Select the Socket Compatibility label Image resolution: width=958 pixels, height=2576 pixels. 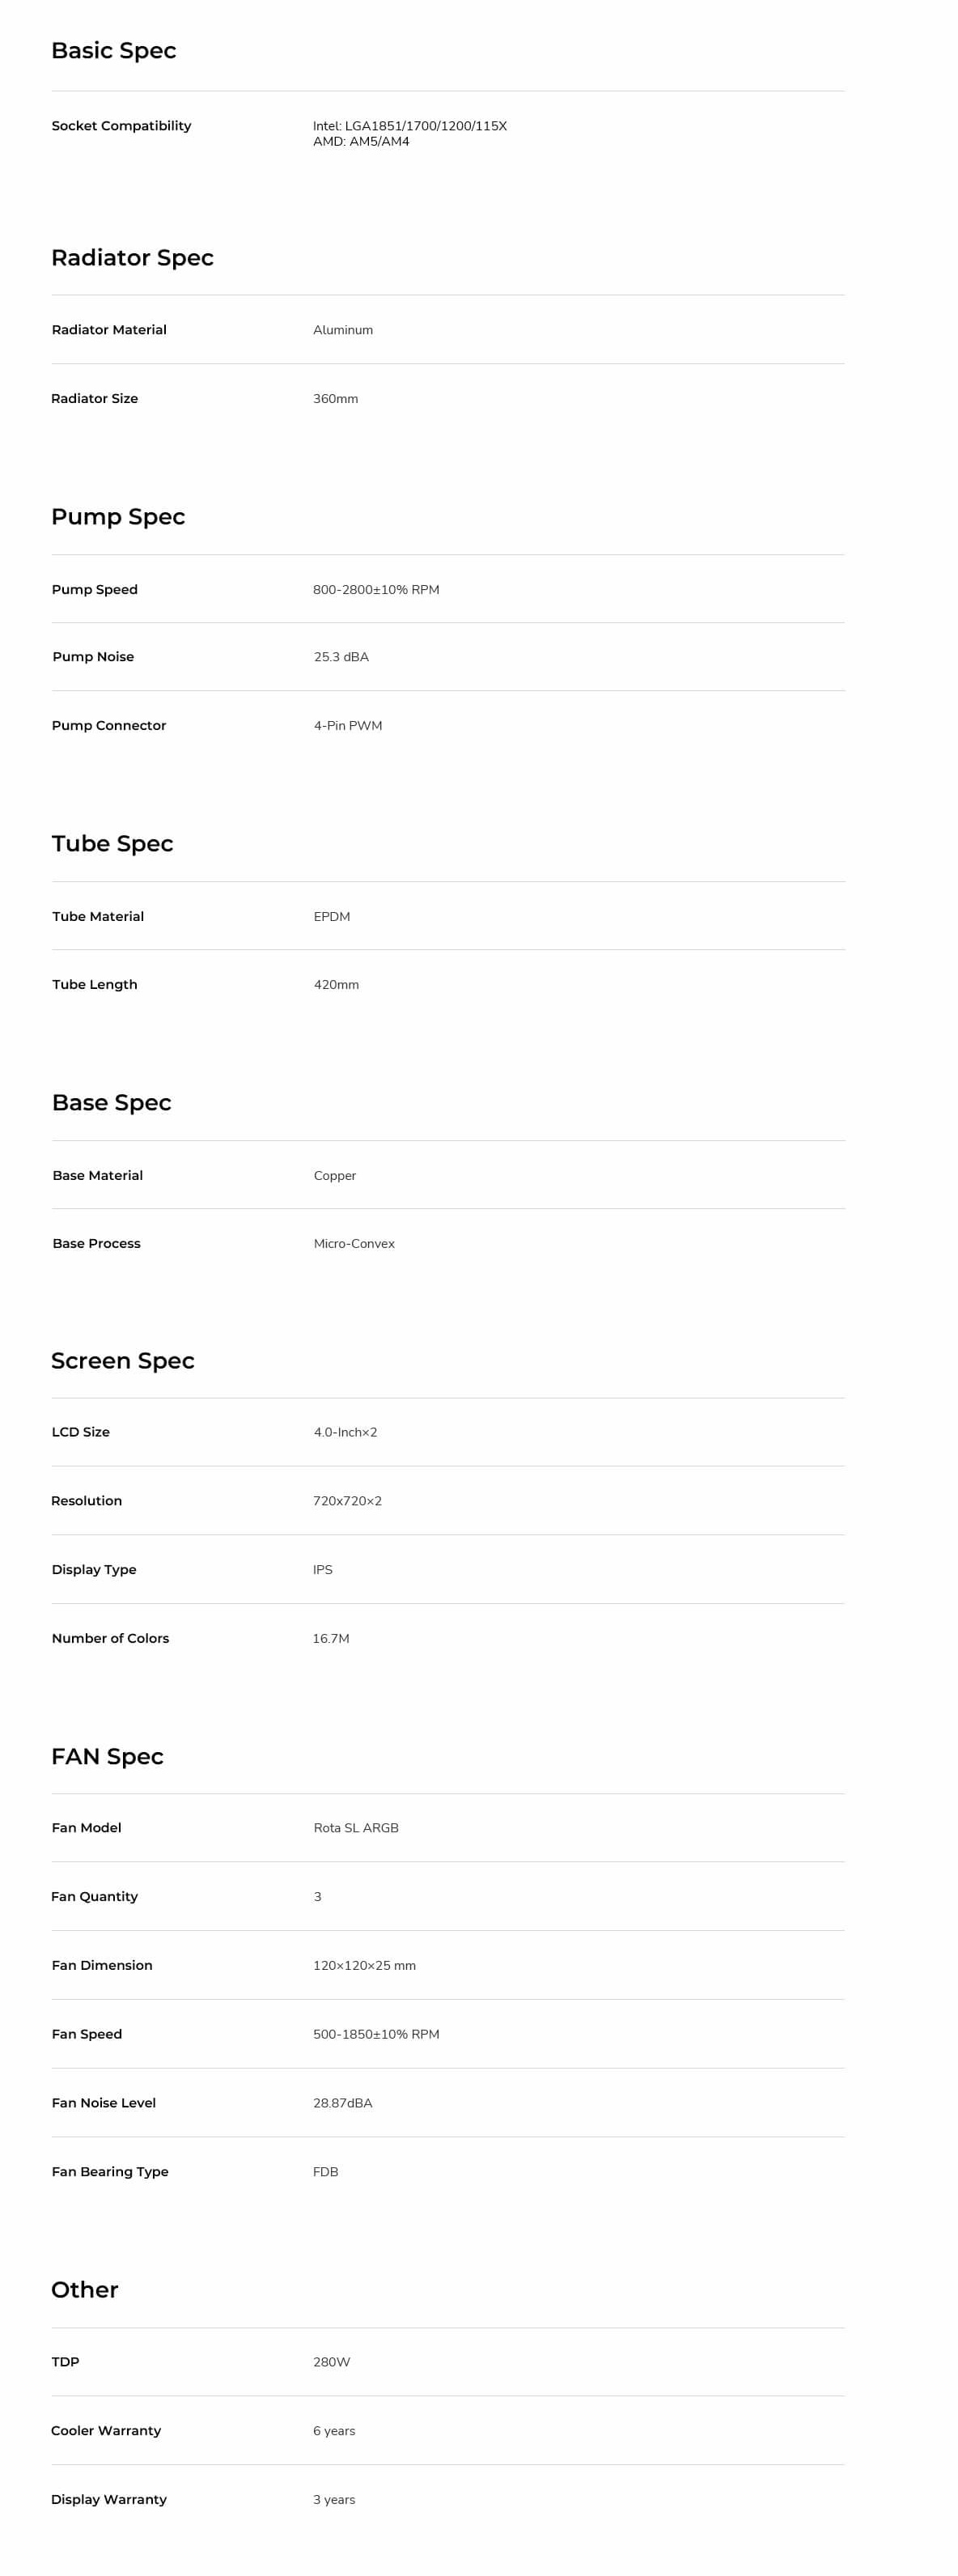[121, 126]
